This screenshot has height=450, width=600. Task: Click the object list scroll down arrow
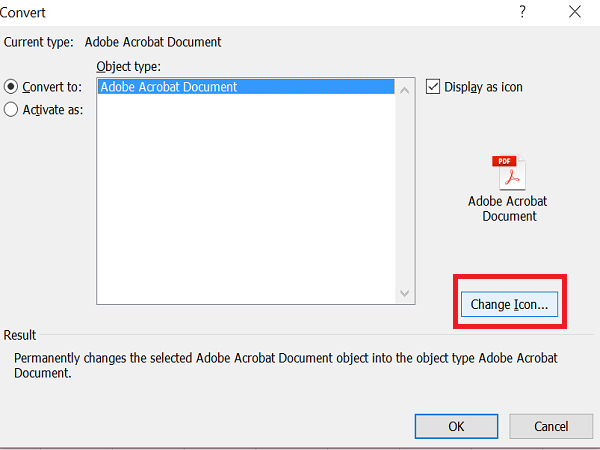click(x=405, y=293)
